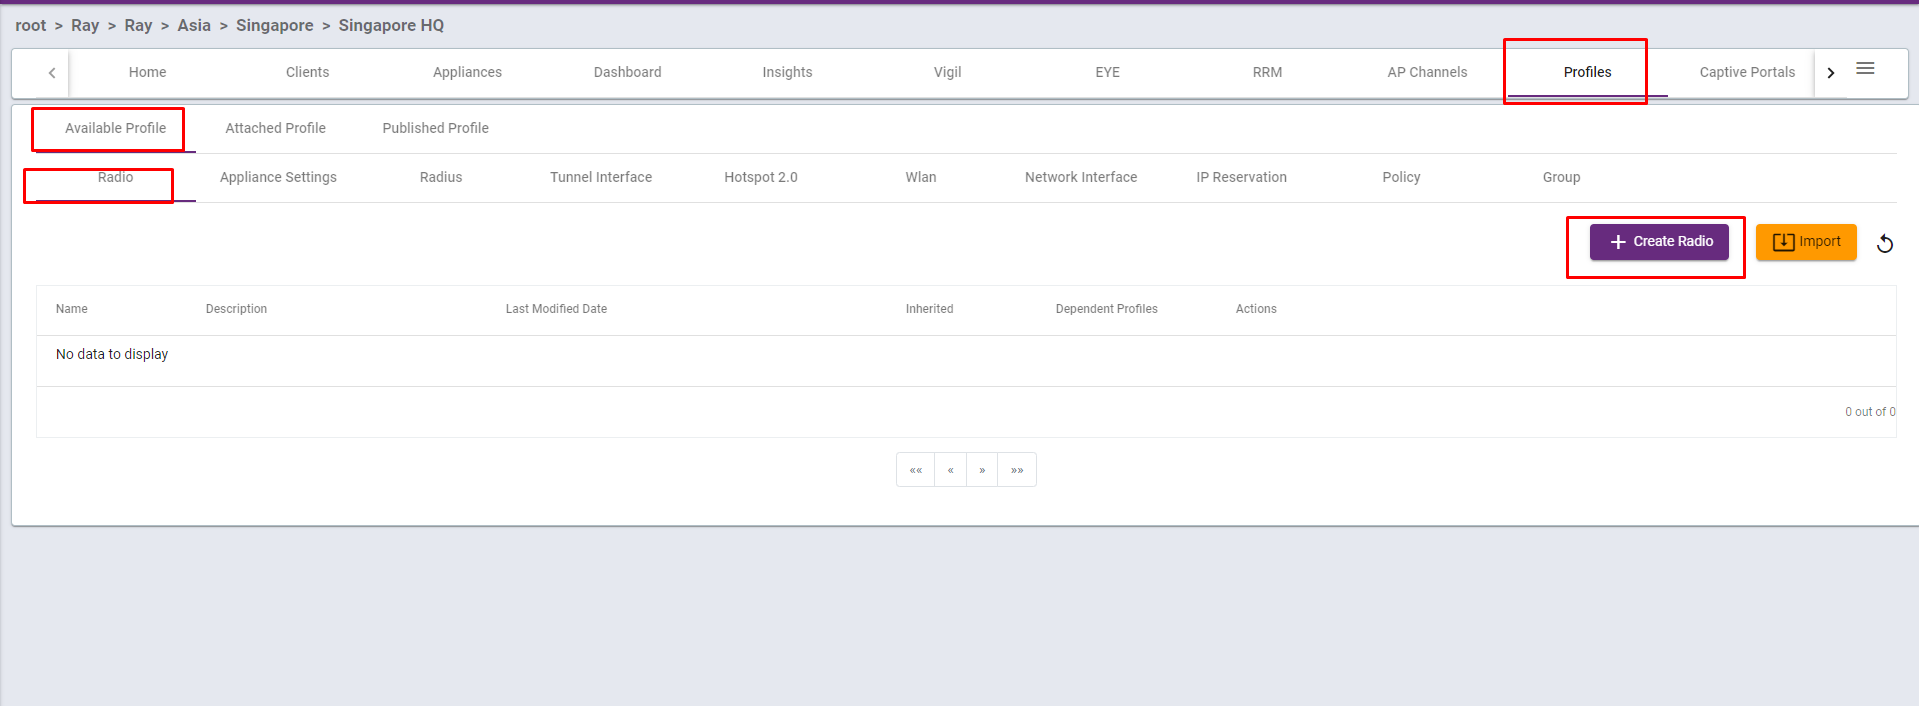Open the Home tab

(148, 72)
